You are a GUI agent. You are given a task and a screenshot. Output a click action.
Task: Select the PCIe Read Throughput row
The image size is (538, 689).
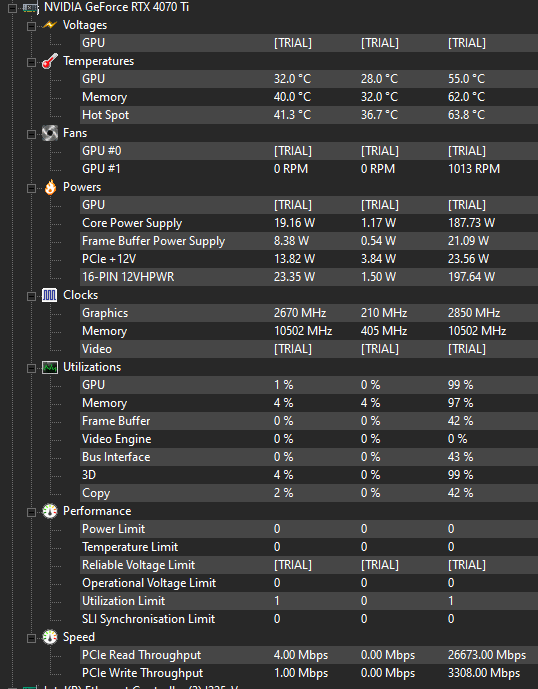click(309, 655)
